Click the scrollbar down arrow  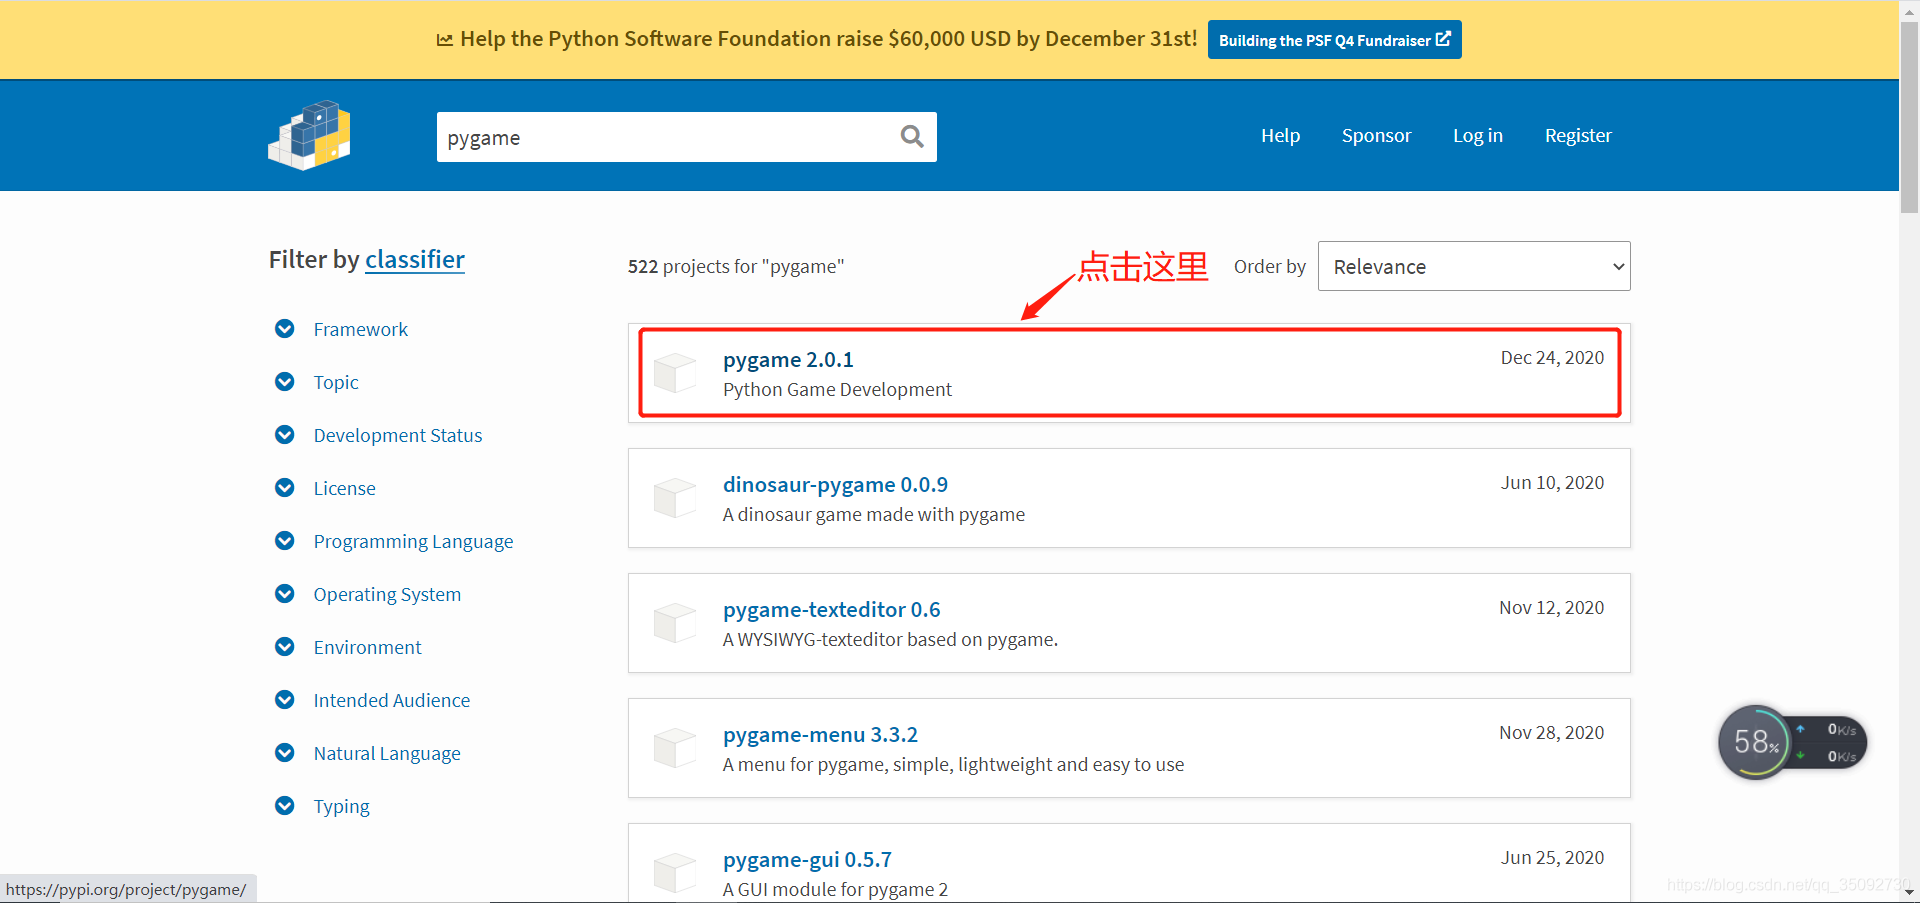coord(1909,892)
